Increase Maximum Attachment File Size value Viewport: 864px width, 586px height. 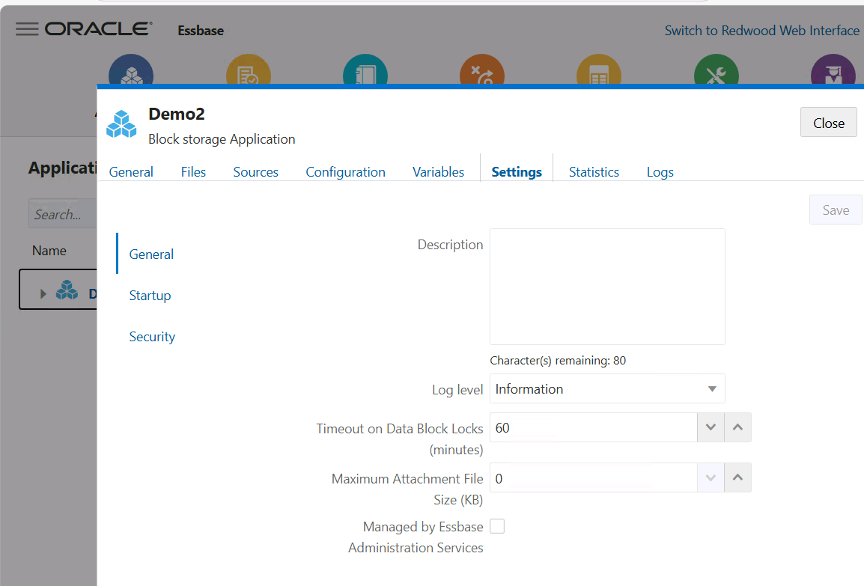[737, 477]
